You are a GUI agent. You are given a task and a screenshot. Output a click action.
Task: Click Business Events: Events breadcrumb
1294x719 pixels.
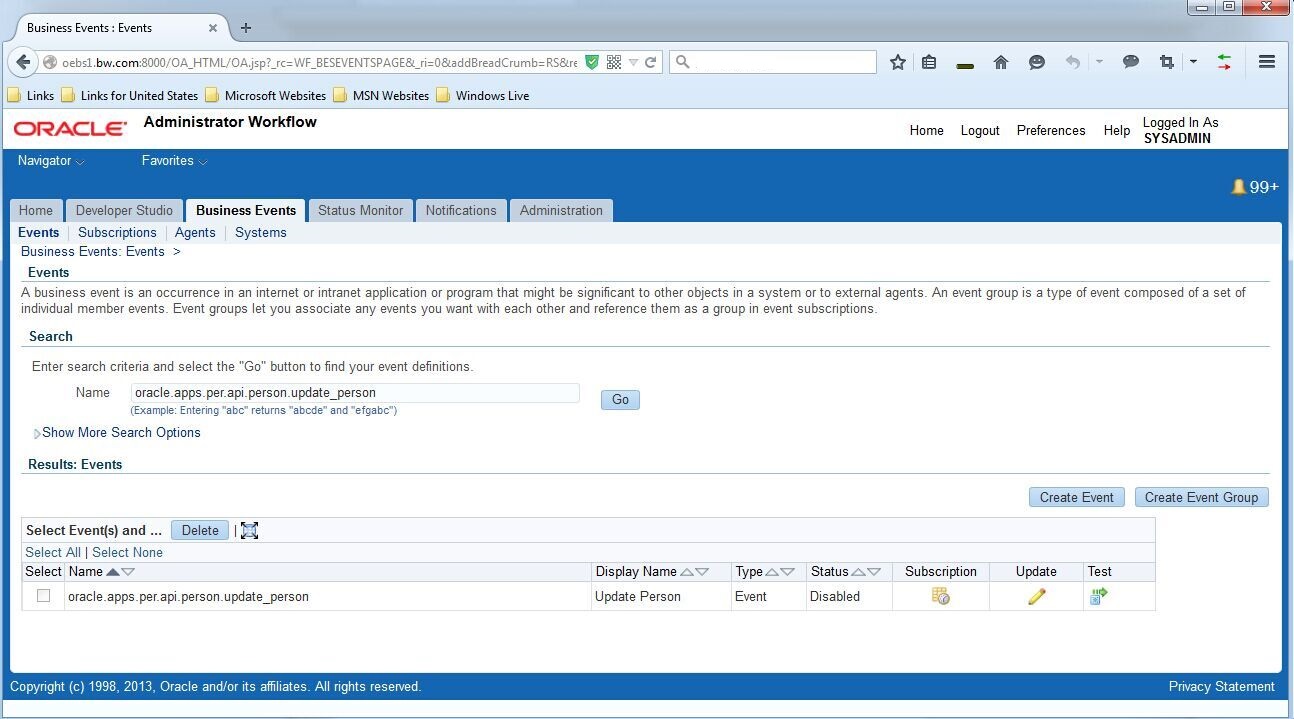(x=92, y=252)
